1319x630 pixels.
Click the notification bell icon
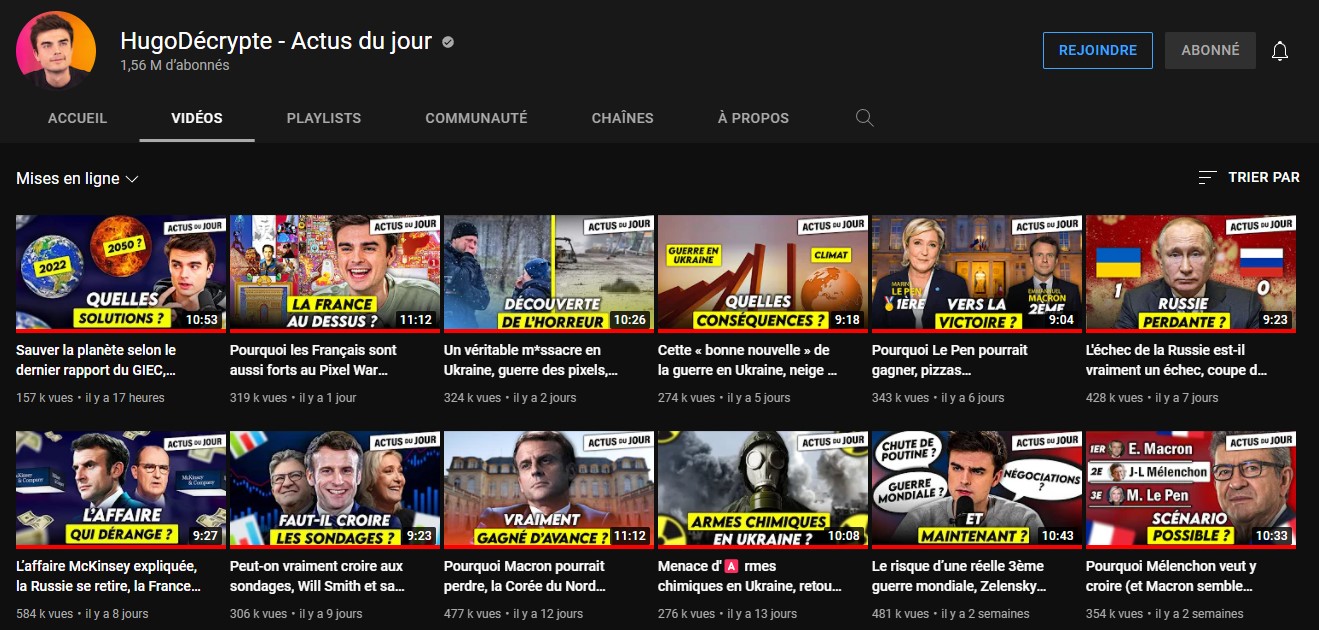point(1280,51)
